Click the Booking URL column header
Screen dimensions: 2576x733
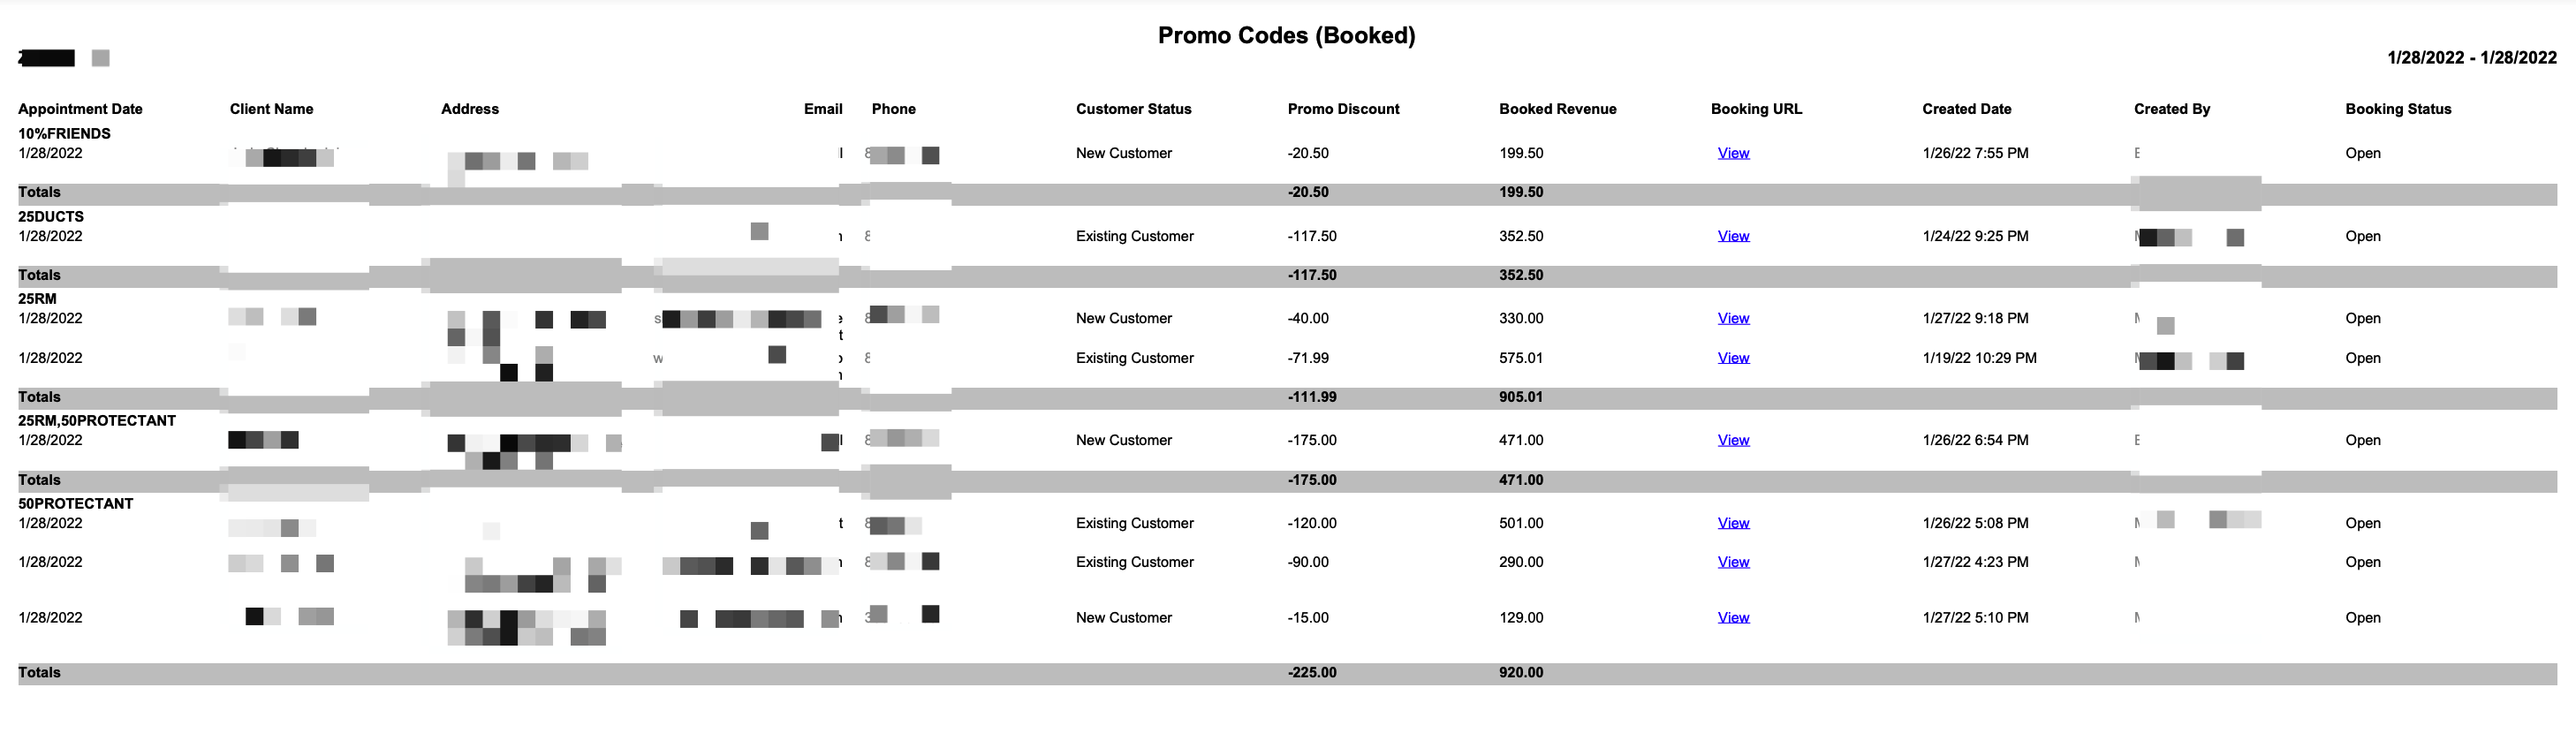(1756, 109)
